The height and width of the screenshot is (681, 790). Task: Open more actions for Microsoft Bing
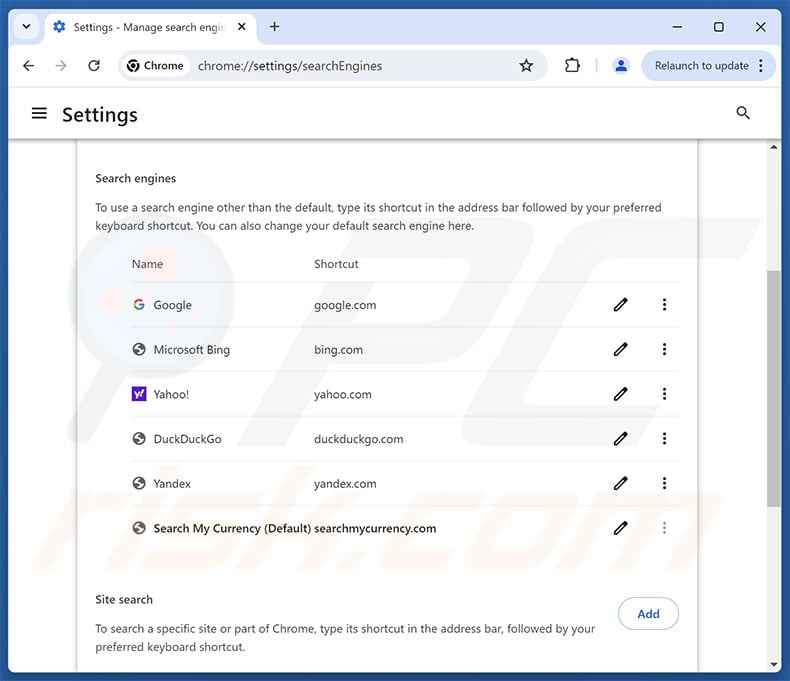(x=665, y=349)
